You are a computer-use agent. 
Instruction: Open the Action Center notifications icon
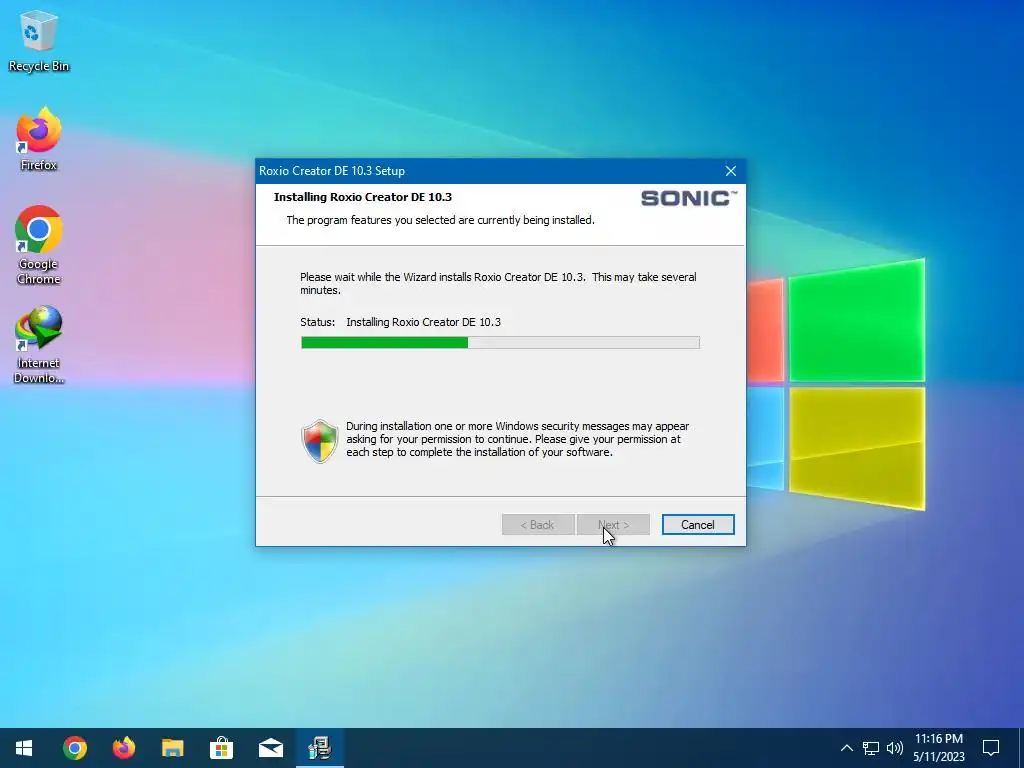(x=991, y=748)
